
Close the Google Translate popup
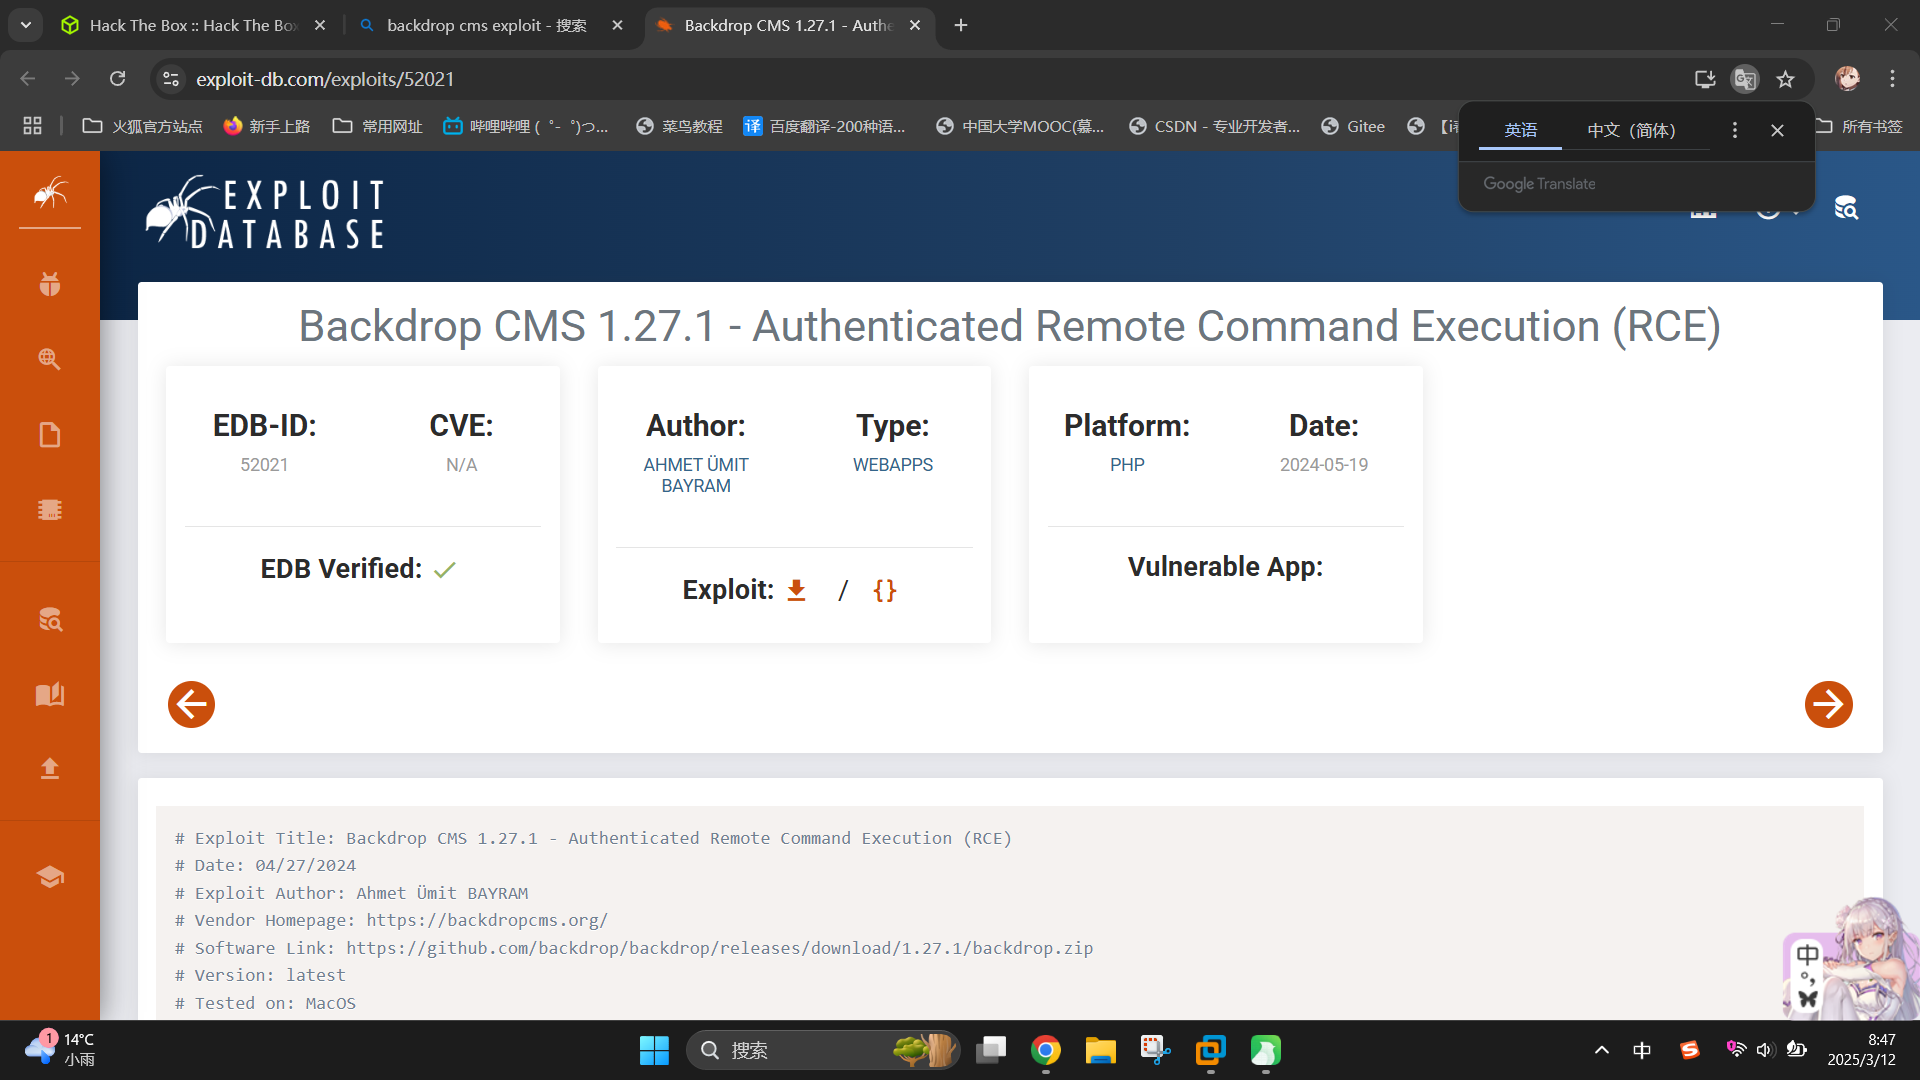point(1777,130)
